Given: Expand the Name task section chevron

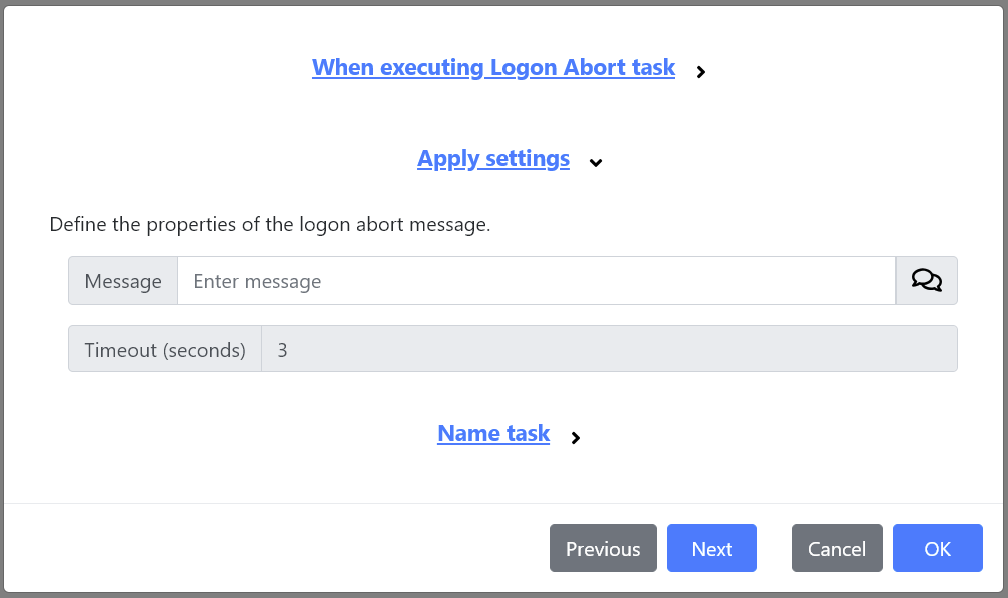Looking at the screenshot, I should coord(575,437).
